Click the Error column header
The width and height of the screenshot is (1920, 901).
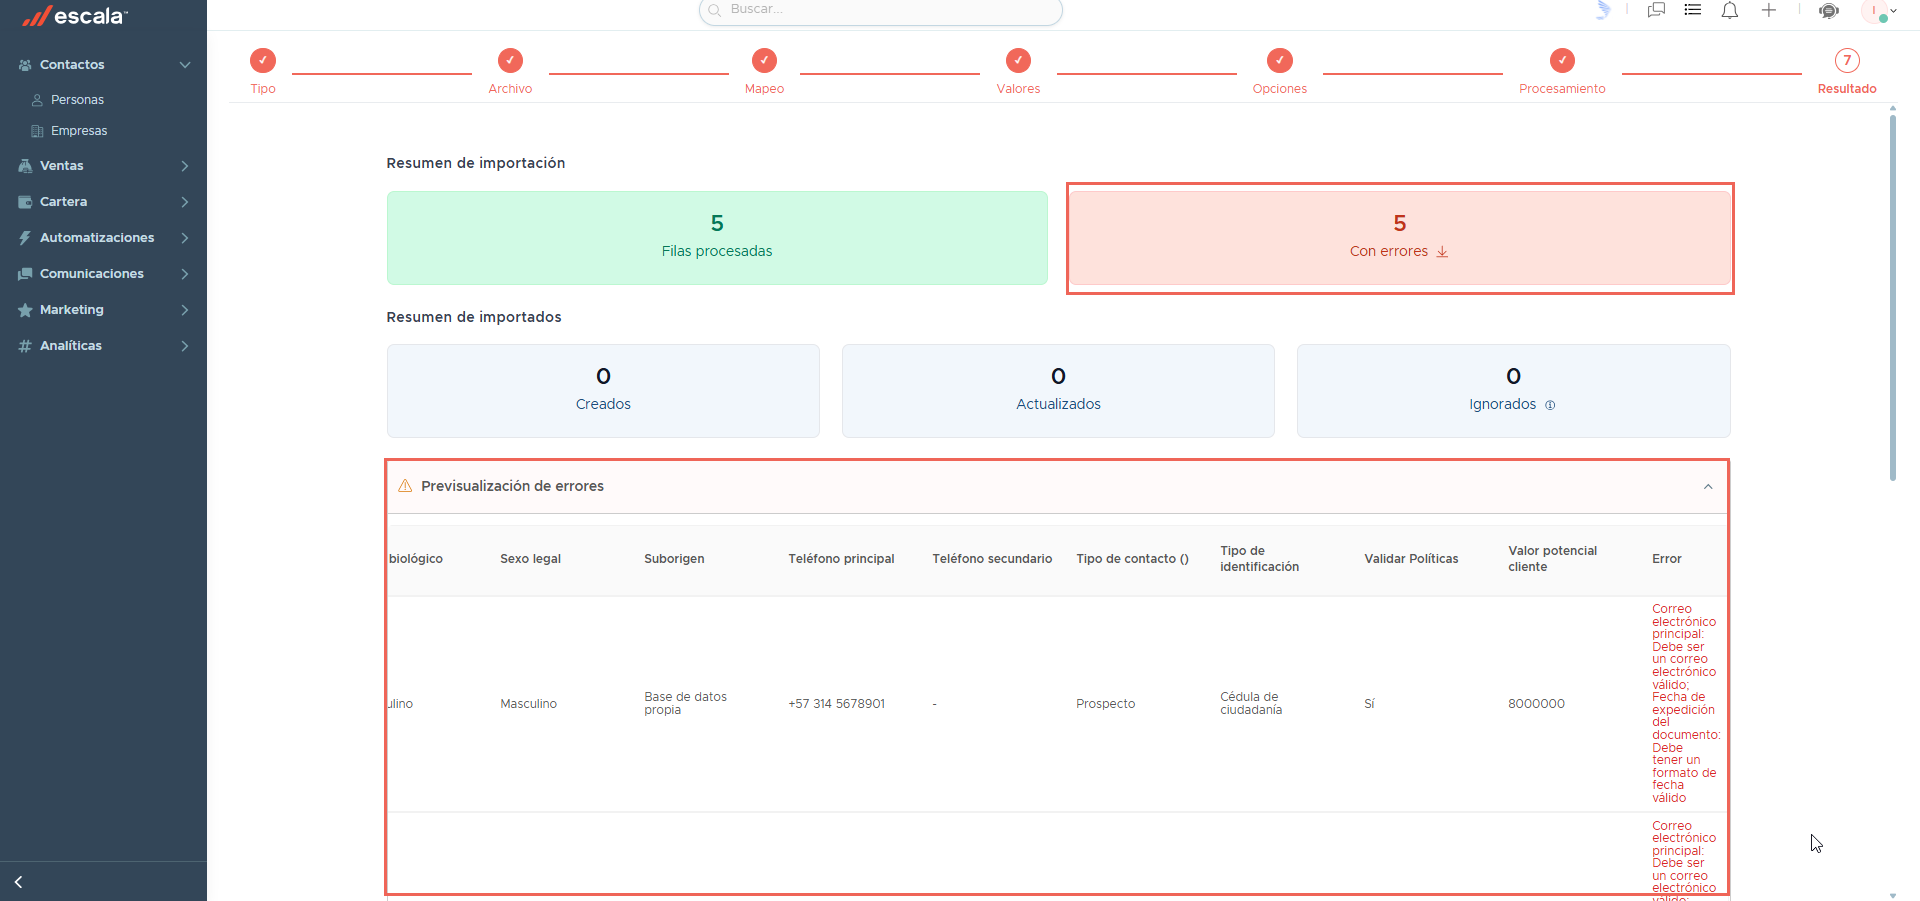coord(1667,559)
